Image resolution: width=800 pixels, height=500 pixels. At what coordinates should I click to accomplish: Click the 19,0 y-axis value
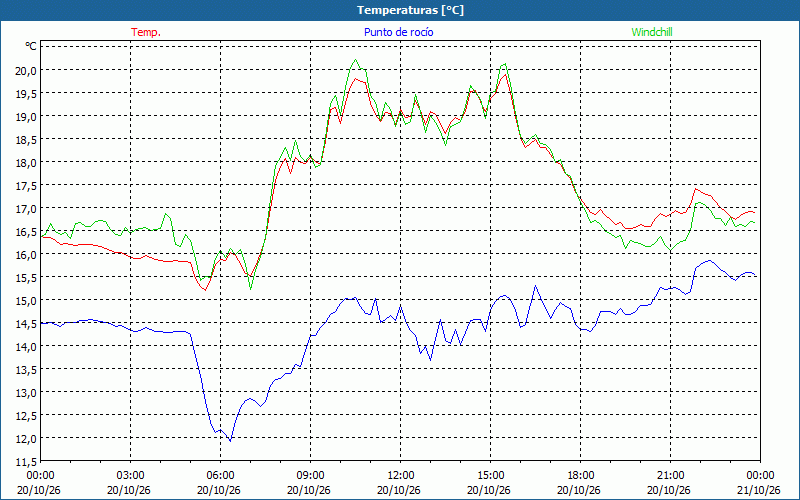click(x=27, y=116)
